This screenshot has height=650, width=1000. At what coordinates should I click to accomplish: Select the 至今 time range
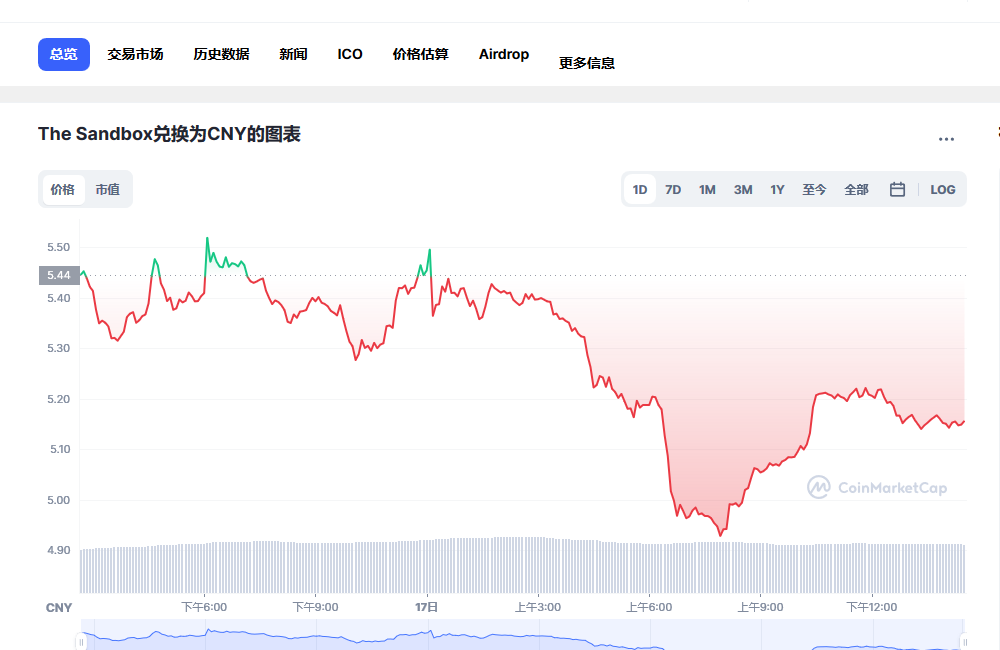[814, 189]
